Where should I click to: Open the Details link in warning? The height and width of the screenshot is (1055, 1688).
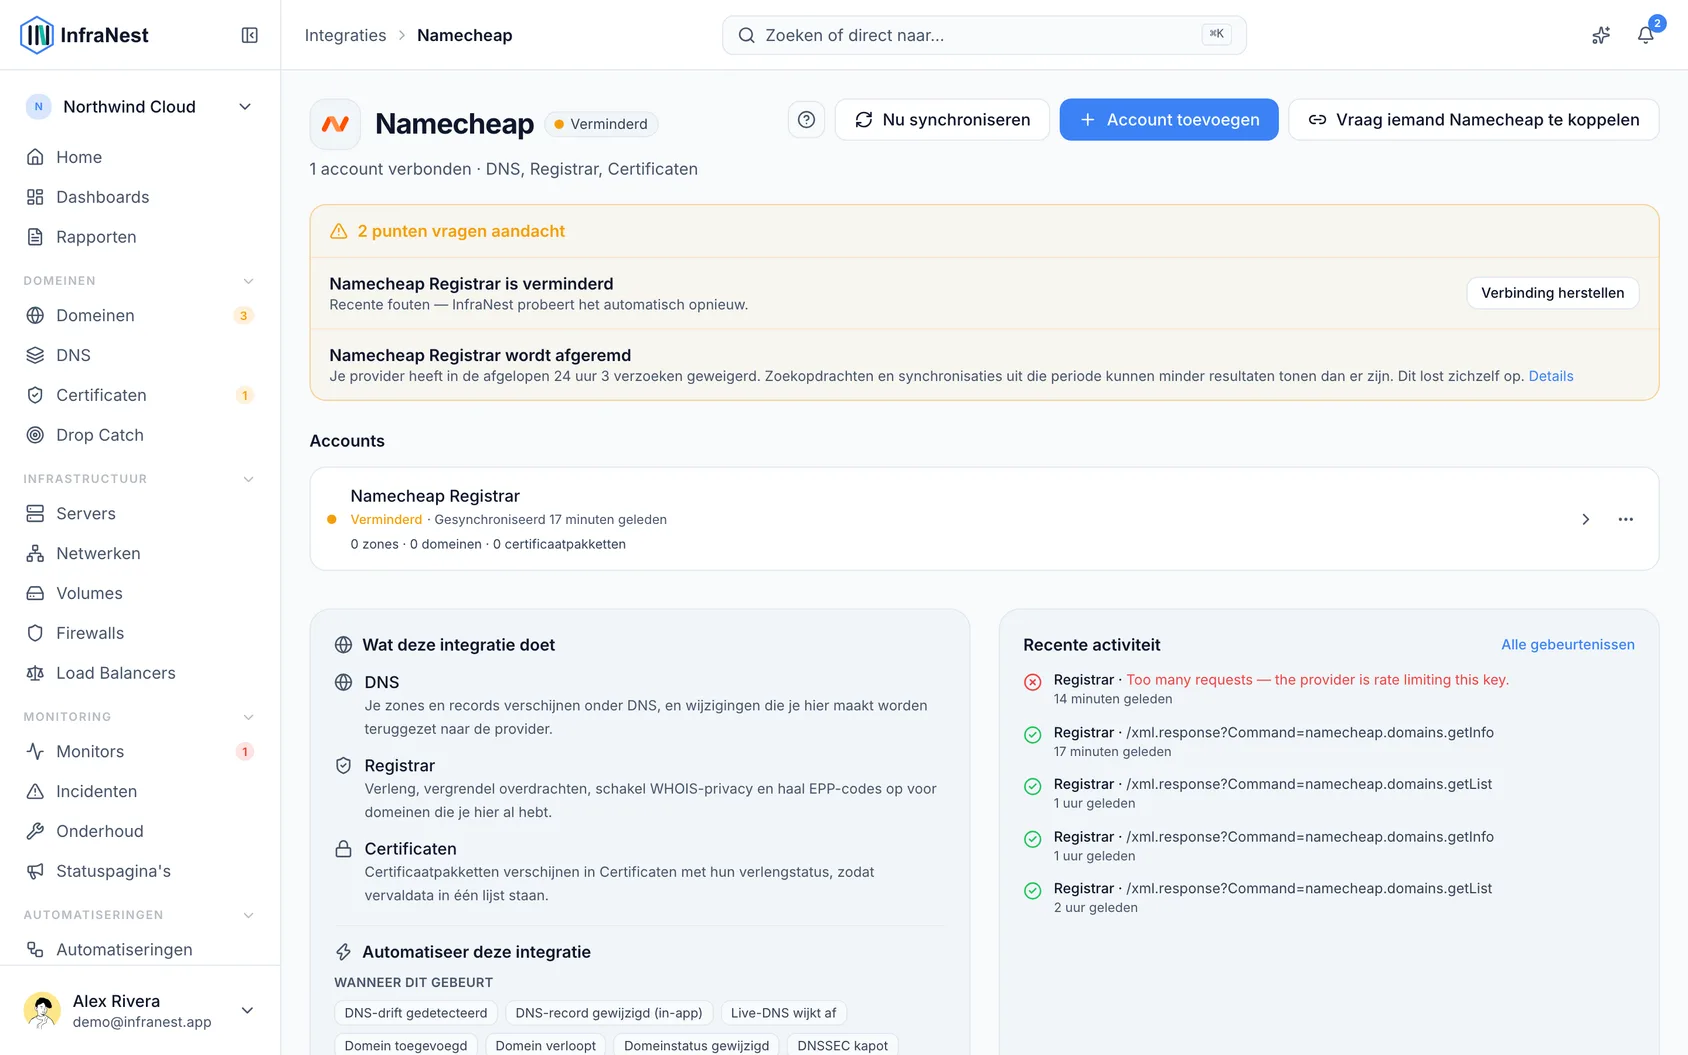(x=1551, y=376)
